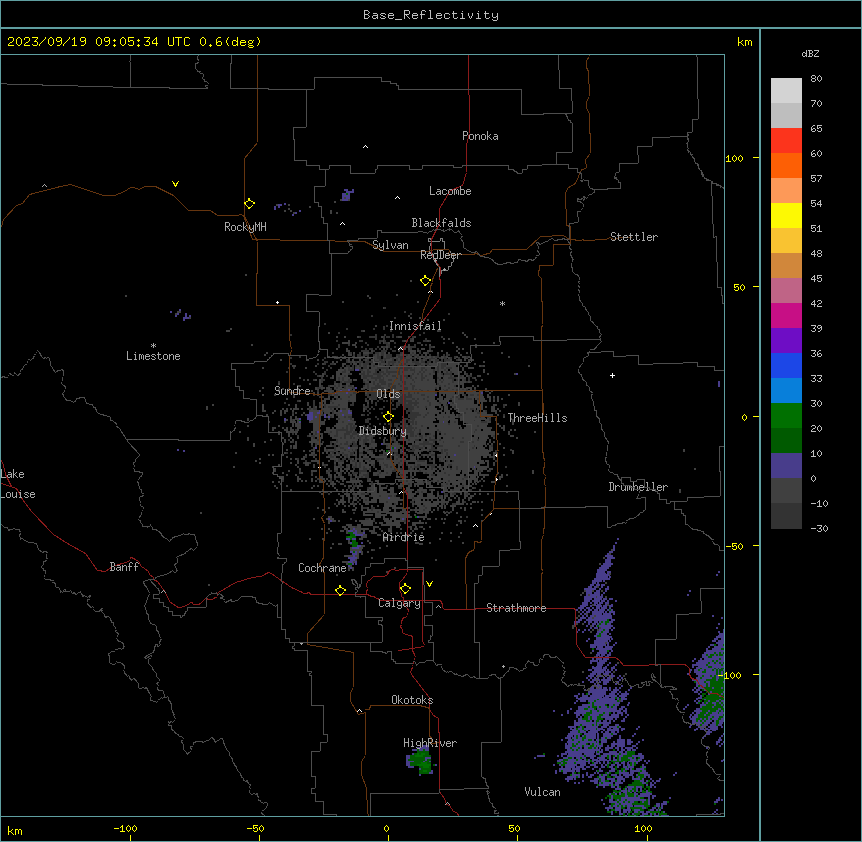Click the Innisfail city label
This screenshot has height=842, width=862.
click(x=415, y=326)
